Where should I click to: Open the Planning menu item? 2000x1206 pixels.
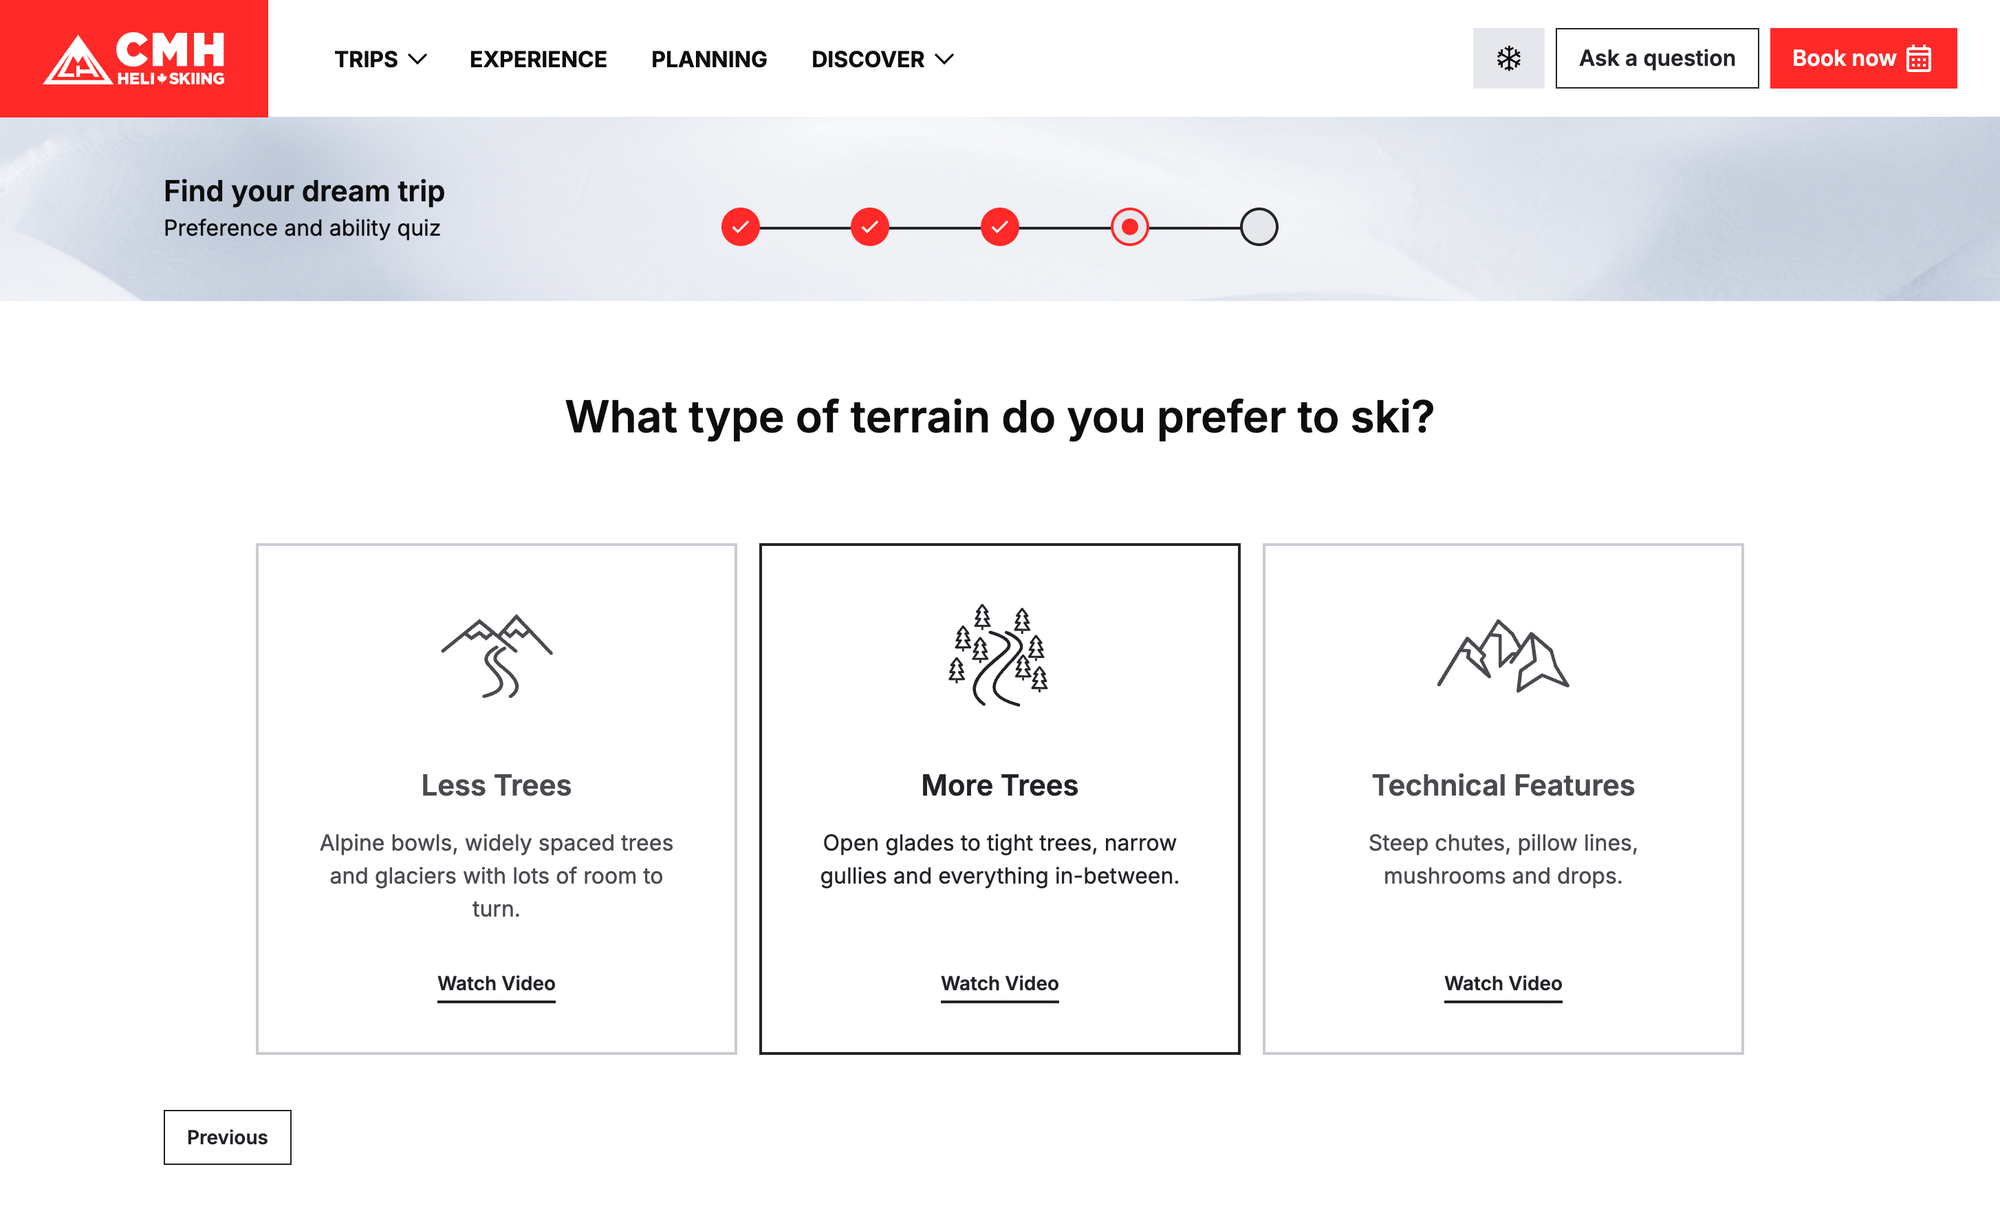coord(709,59)
